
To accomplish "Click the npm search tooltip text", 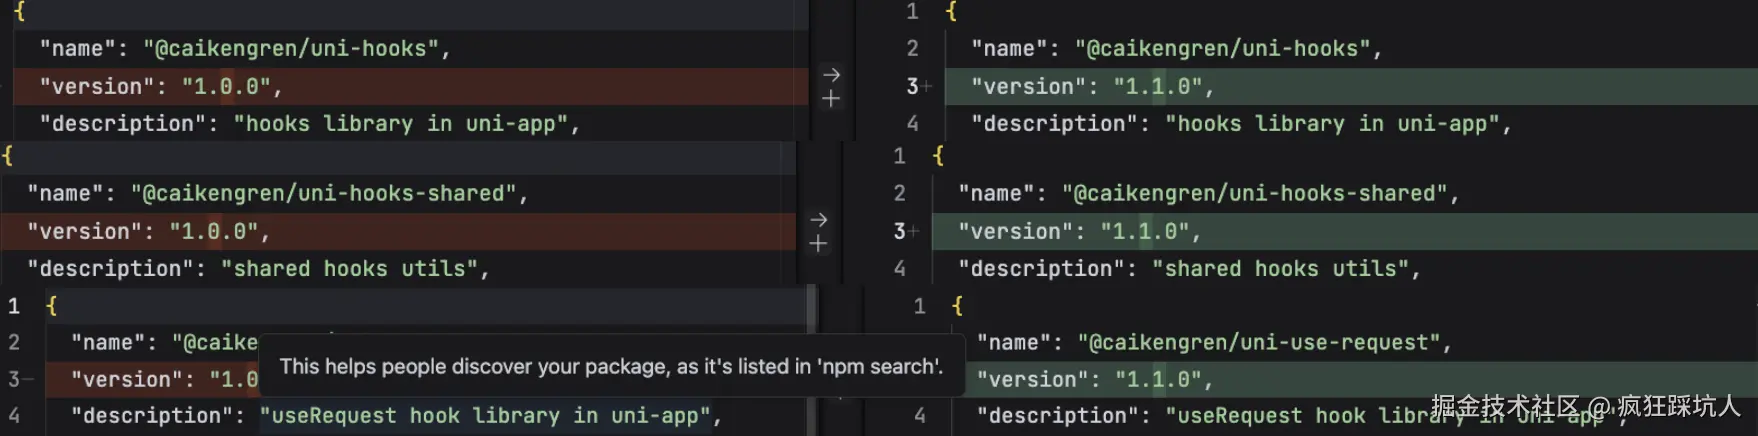I will pos(611,367).
